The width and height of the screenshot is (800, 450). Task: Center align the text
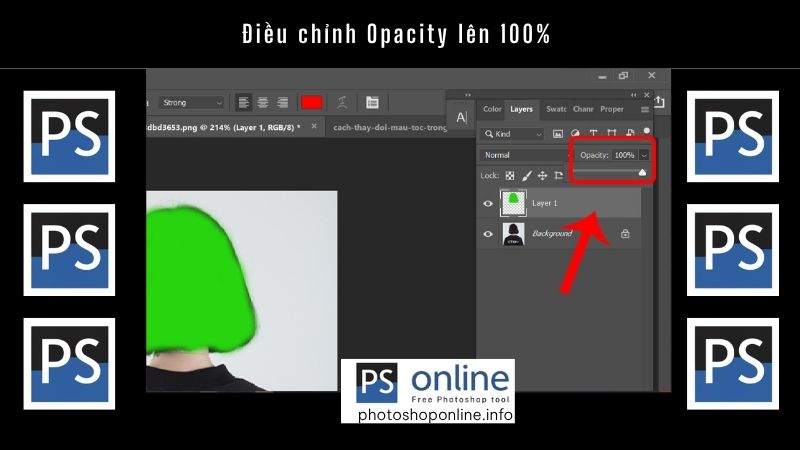click(x=263, y=103)
